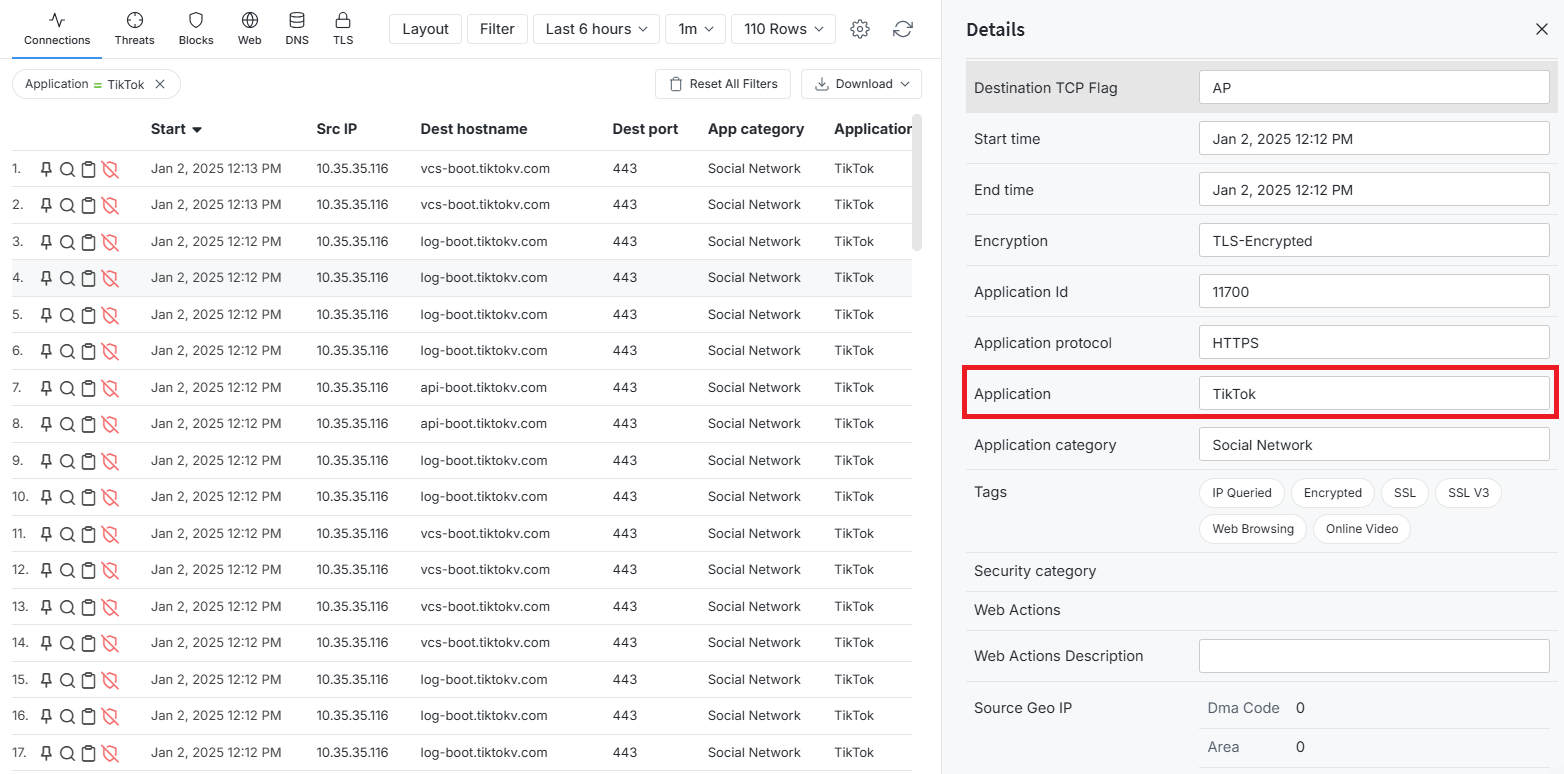1564x774 pixels.
Task: Click the Layout button
Action: pyautogui.click(x=426, y=29)
